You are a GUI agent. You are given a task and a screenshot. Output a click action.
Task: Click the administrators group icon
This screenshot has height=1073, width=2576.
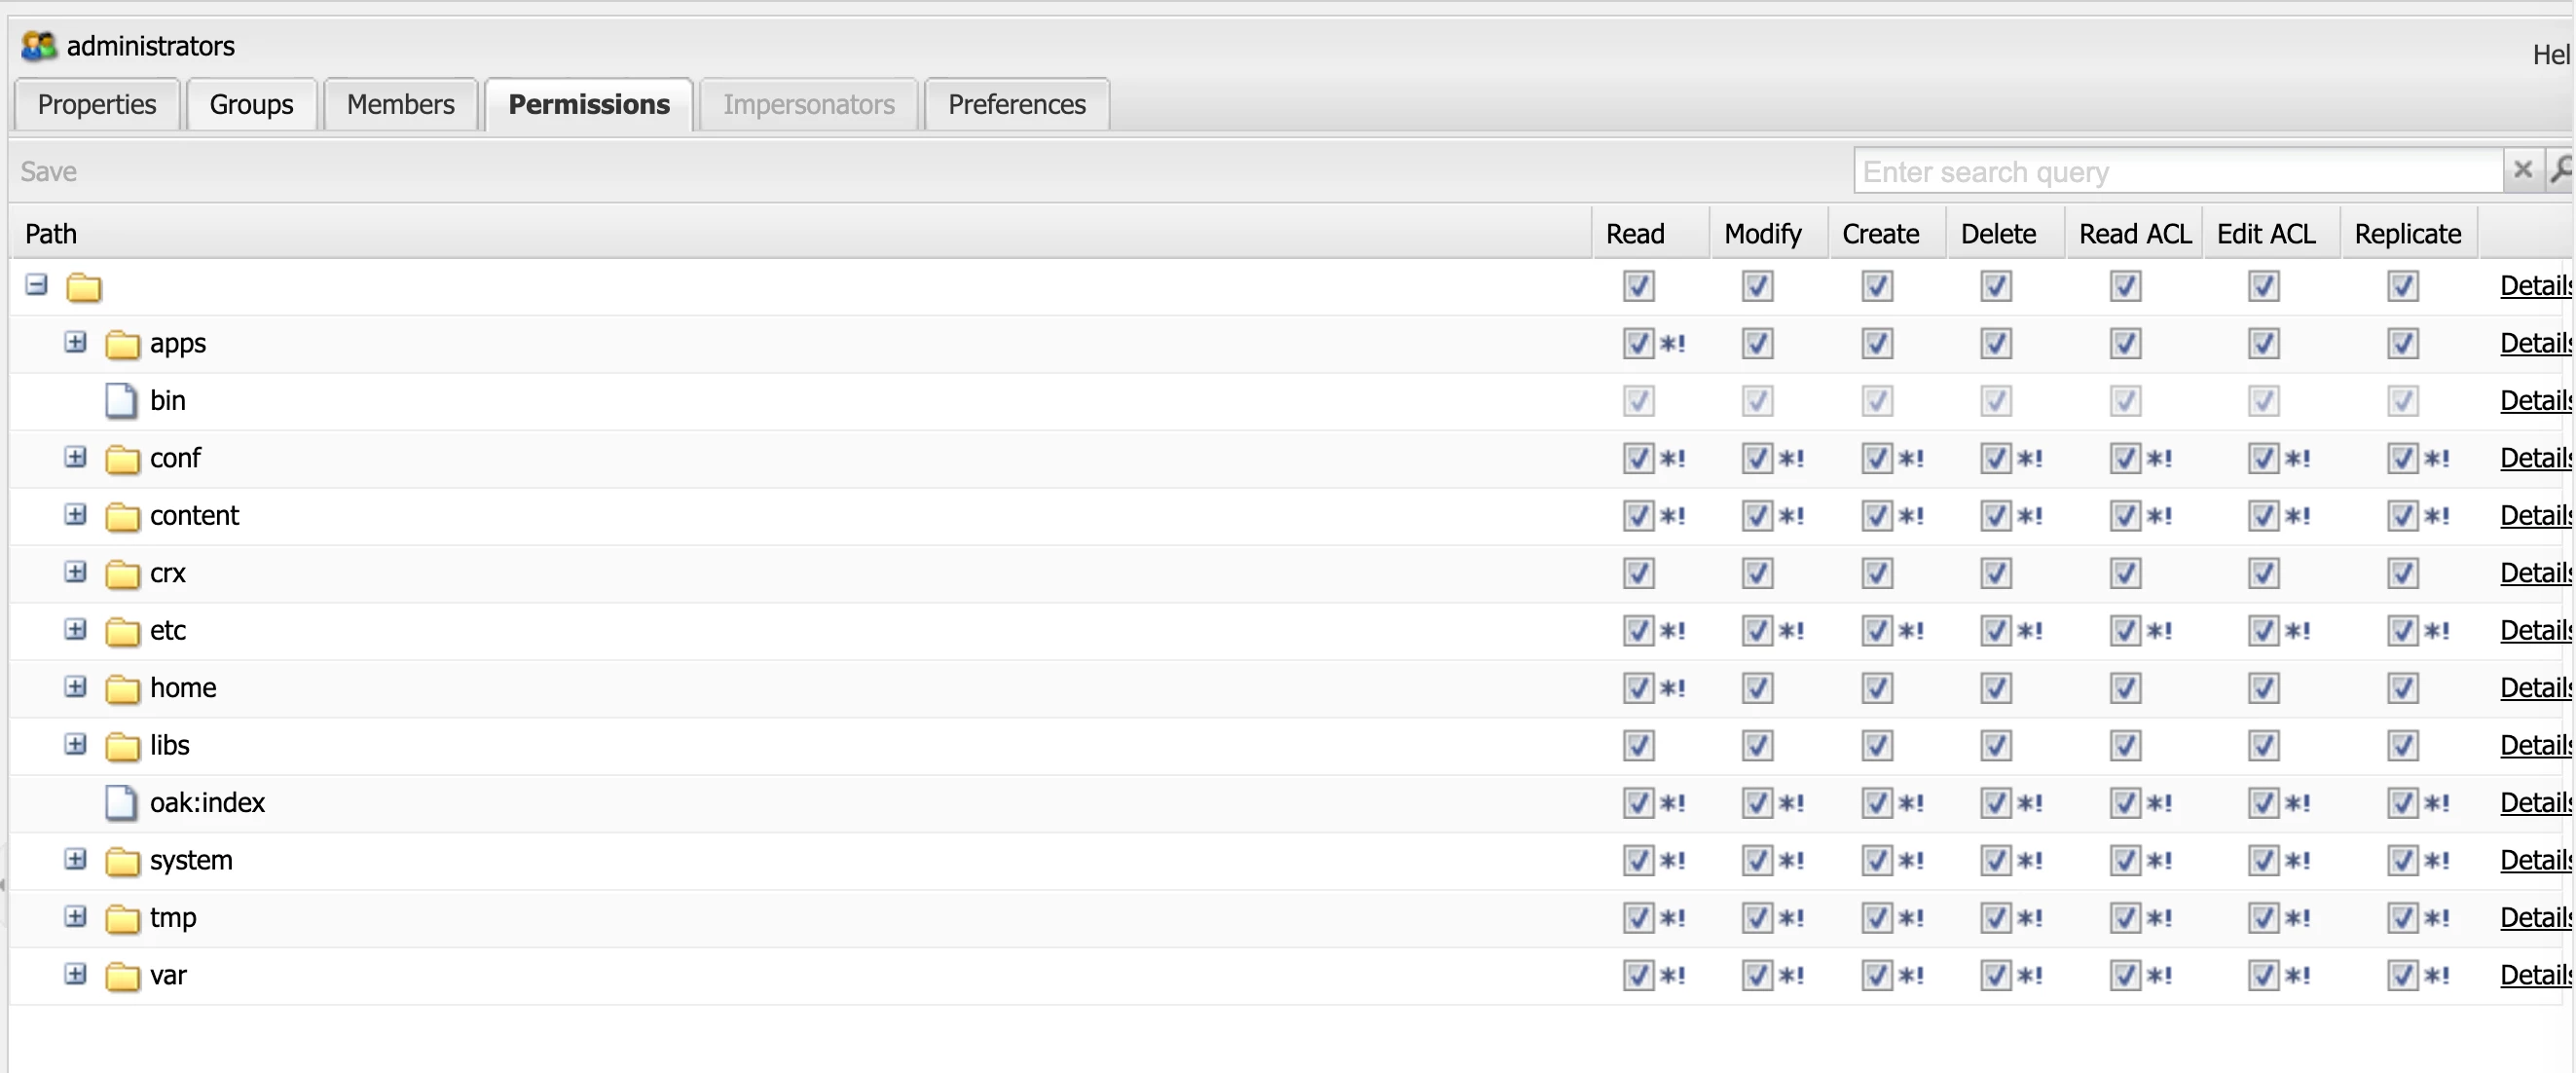[x=38, y=46]
